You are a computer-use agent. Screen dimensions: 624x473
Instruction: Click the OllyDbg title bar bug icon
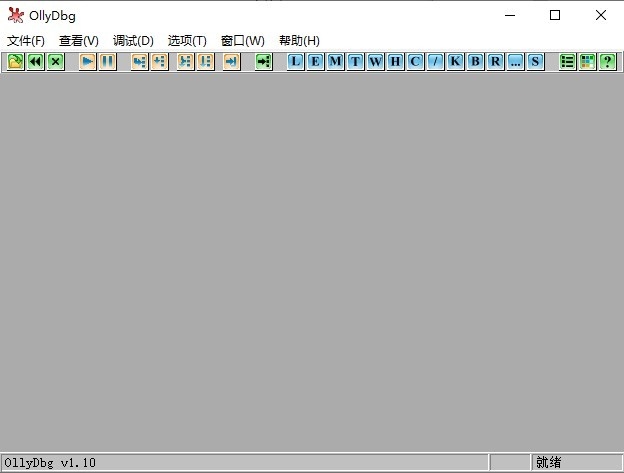(16, 15)
